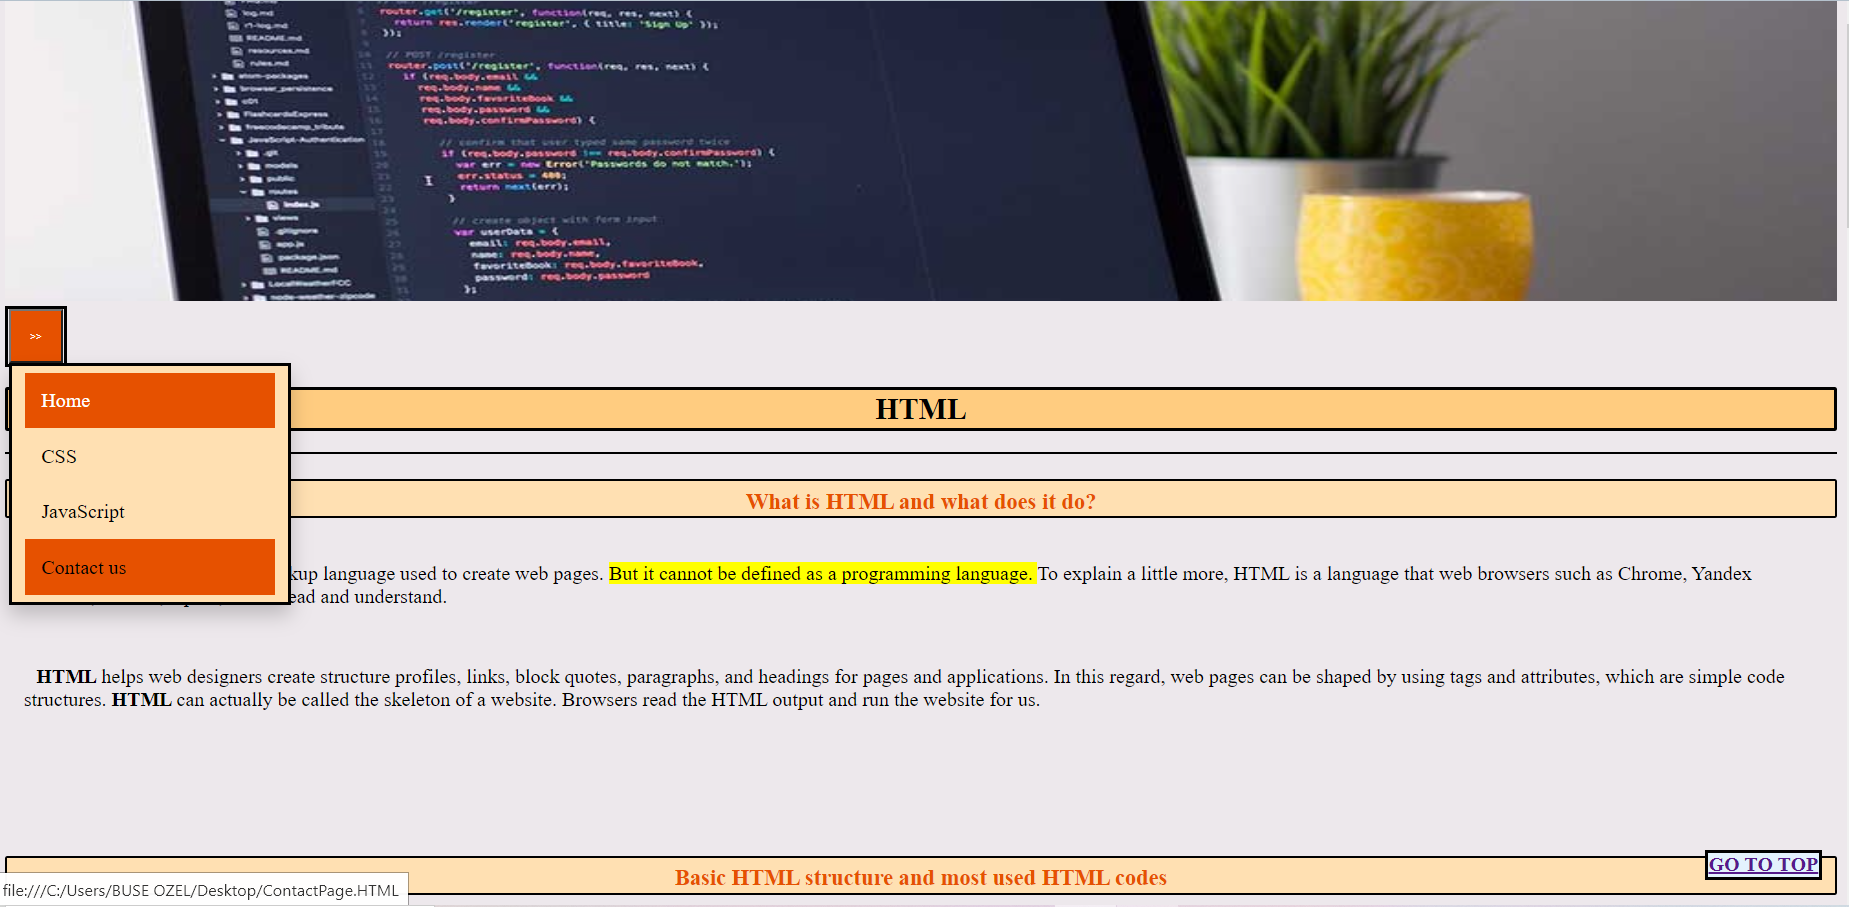Open the "CSS" page
Viewport: 1849px width, 907px height.
click(58, 456)
